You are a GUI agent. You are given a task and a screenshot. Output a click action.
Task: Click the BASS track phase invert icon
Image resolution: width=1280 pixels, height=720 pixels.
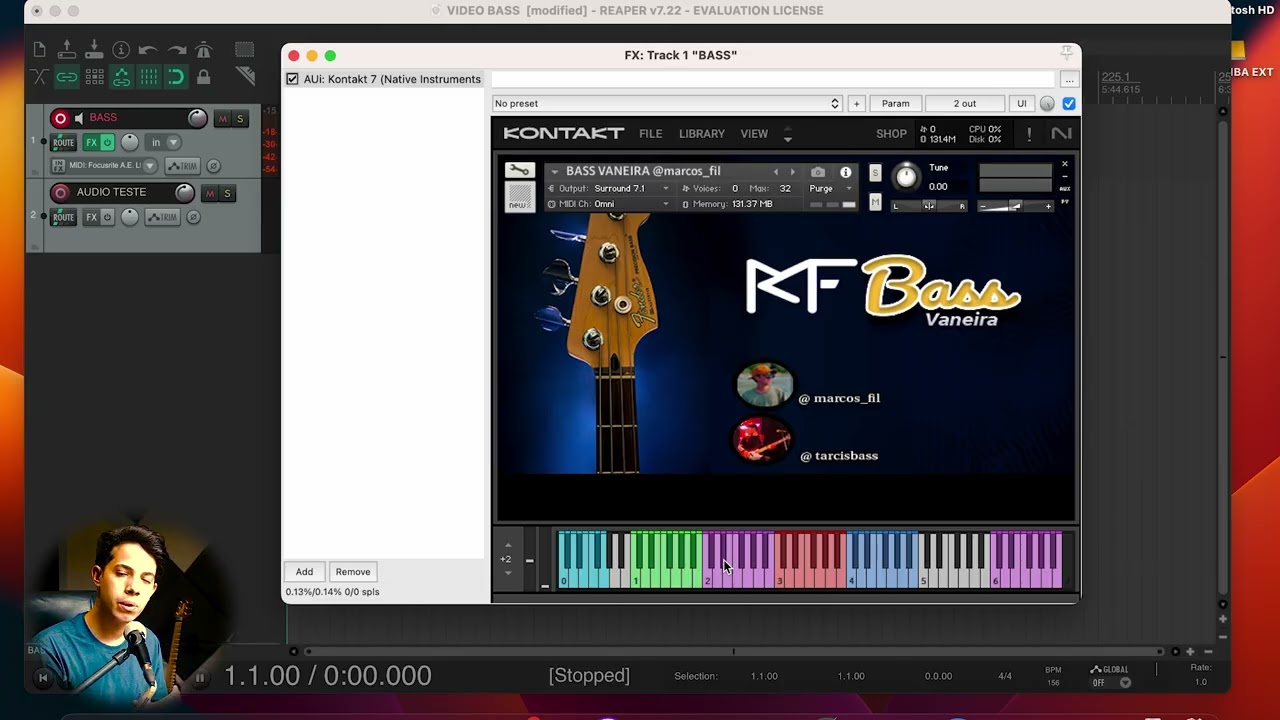(213, 166)
